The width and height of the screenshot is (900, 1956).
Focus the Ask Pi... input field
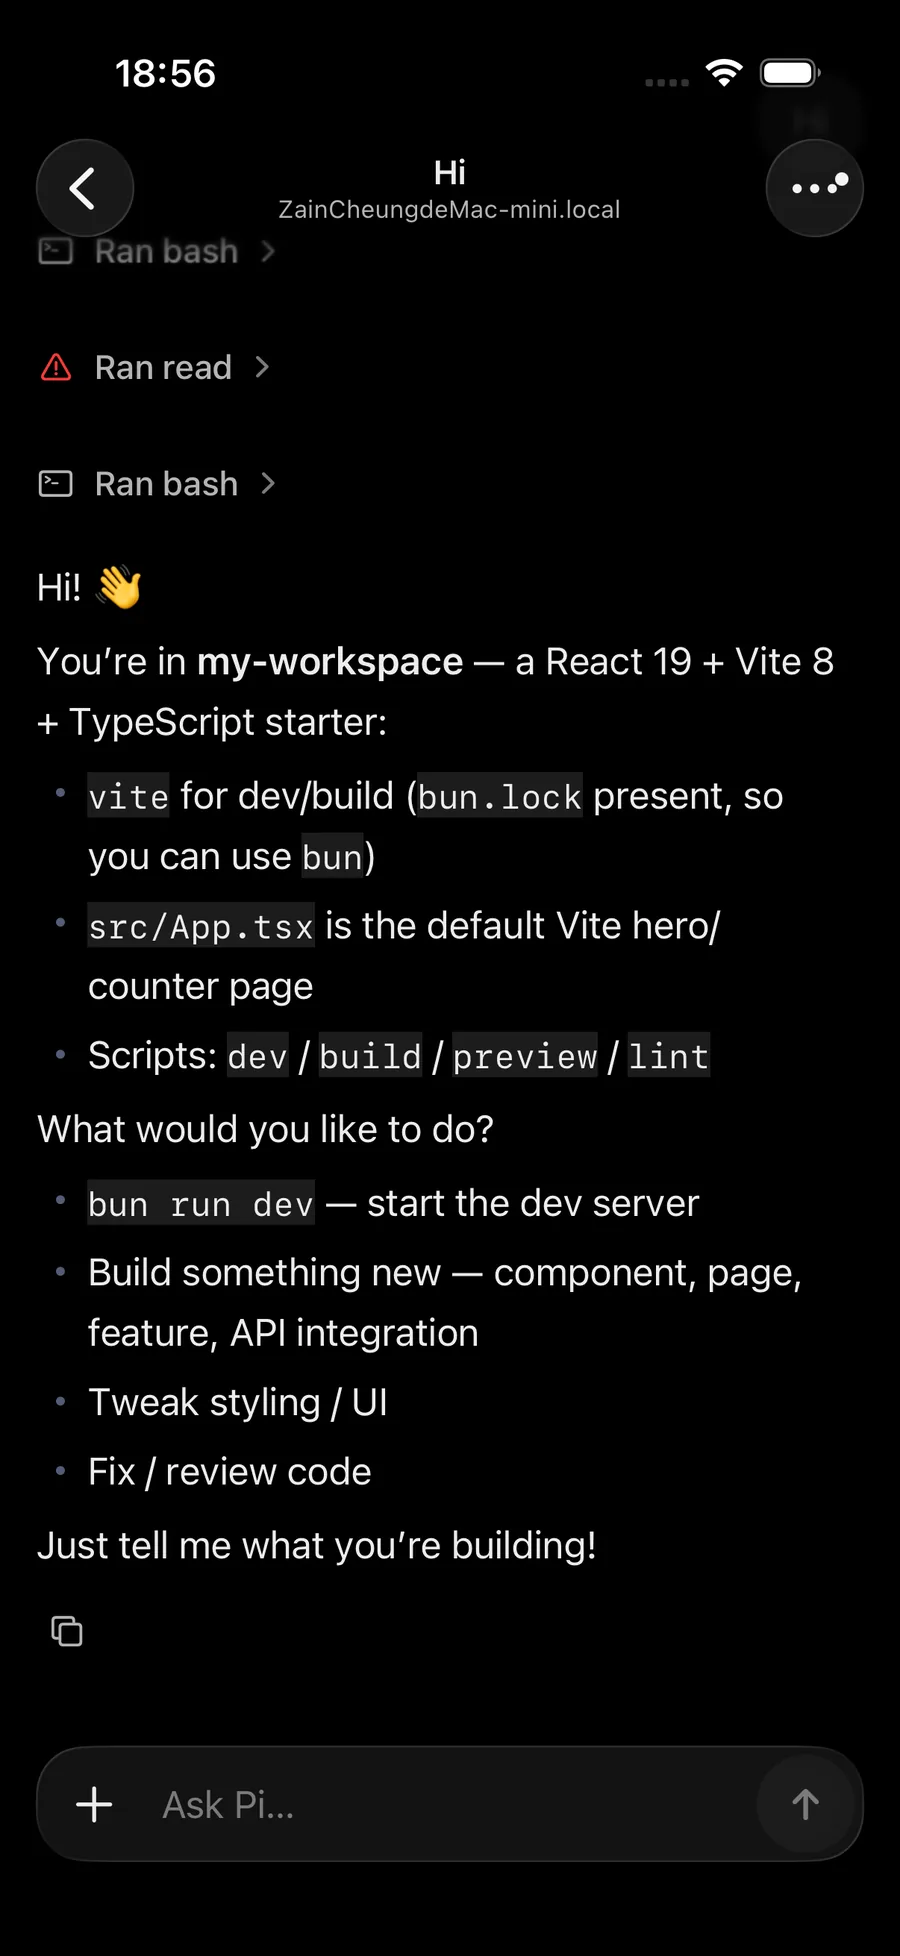pos(450,1804)
